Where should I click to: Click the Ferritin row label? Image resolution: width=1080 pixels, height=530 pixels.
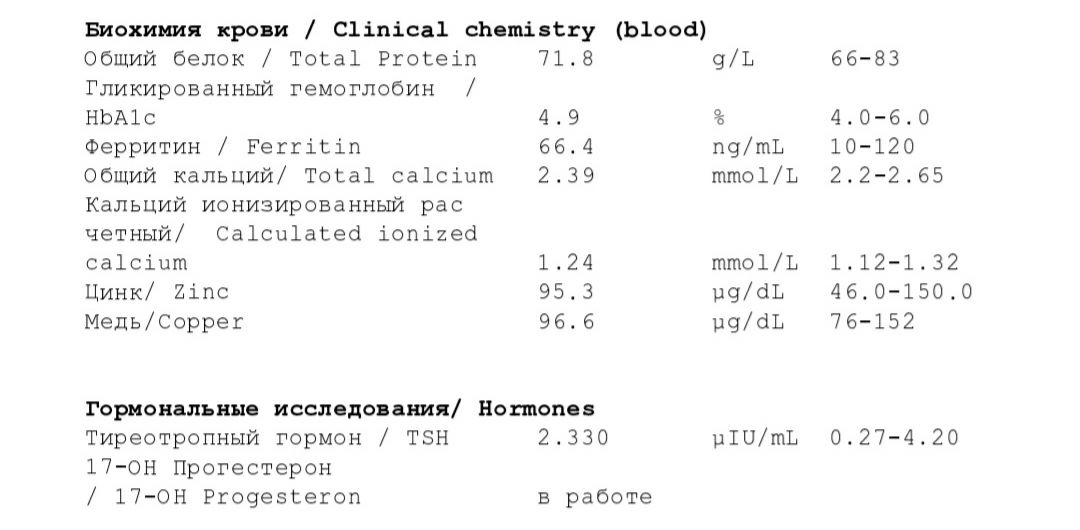(222, 147)
